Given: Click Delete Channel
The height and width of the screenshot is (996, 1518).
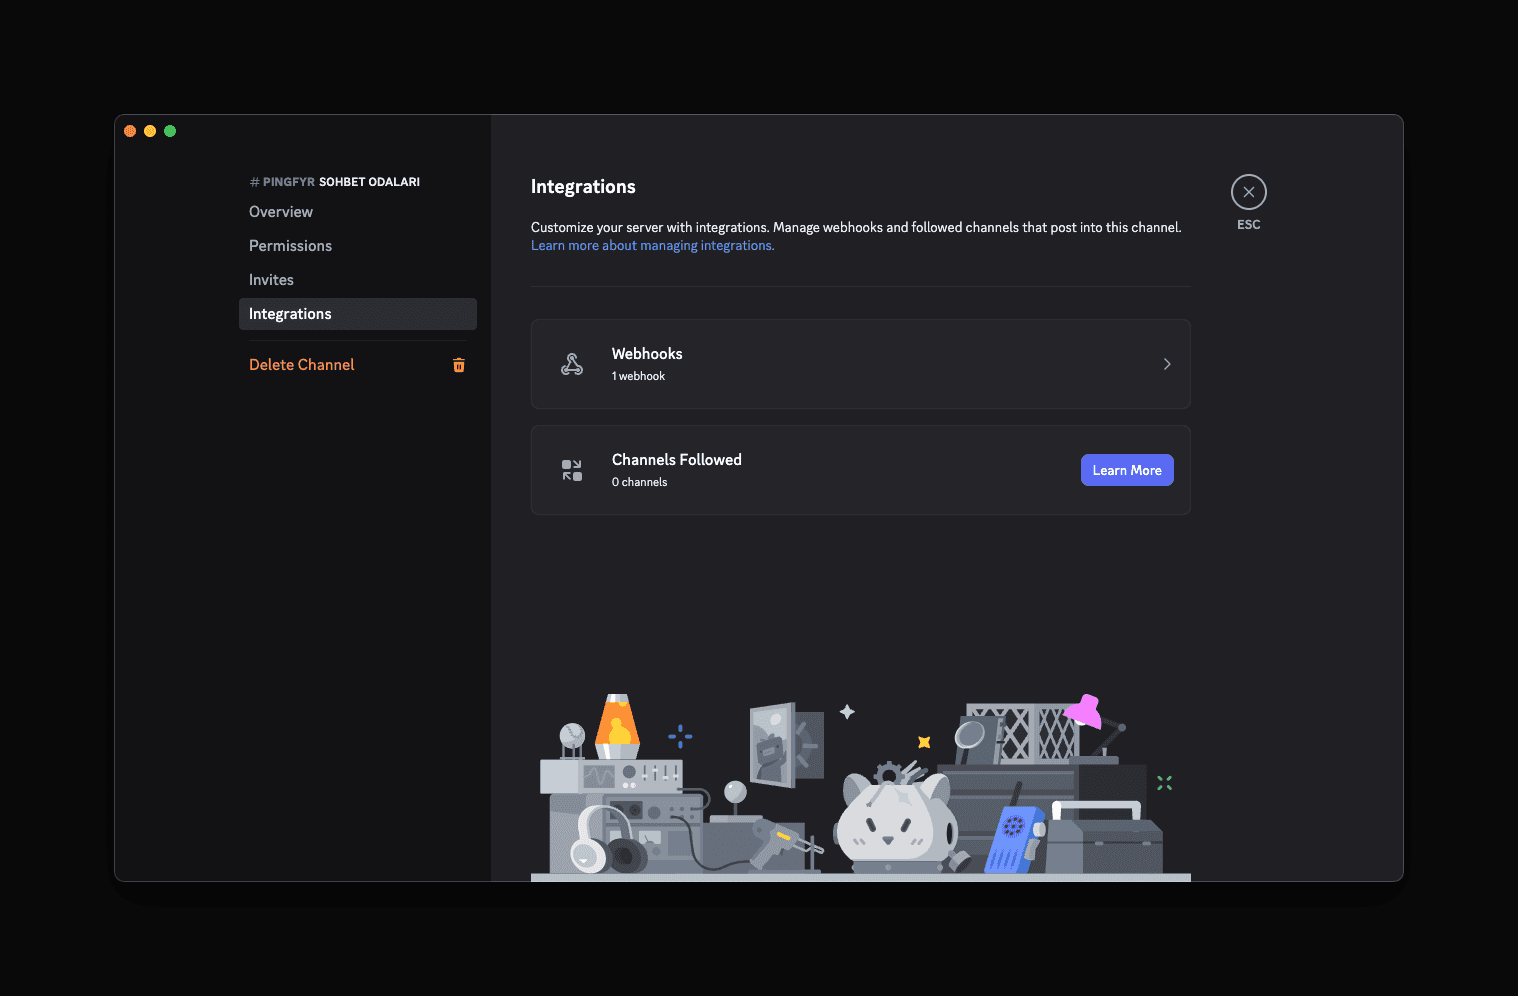Looking at the screenshot, I should [301, 364].
